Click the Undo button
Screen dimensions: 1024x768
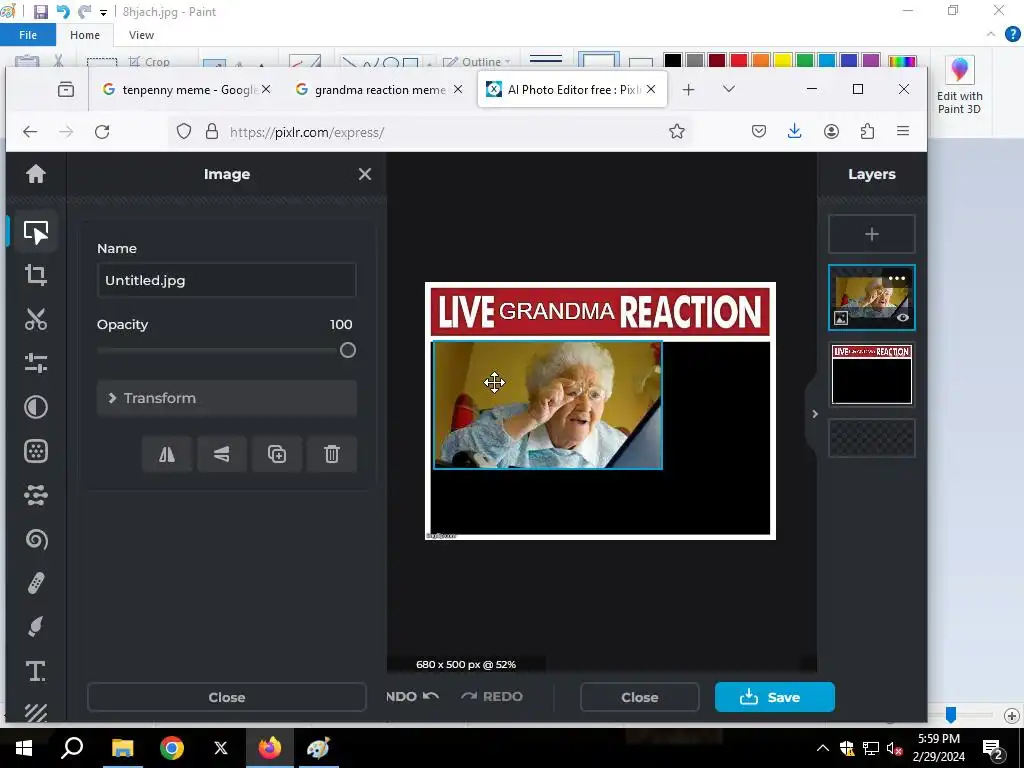pyautogui.click(x=413, y=697)
